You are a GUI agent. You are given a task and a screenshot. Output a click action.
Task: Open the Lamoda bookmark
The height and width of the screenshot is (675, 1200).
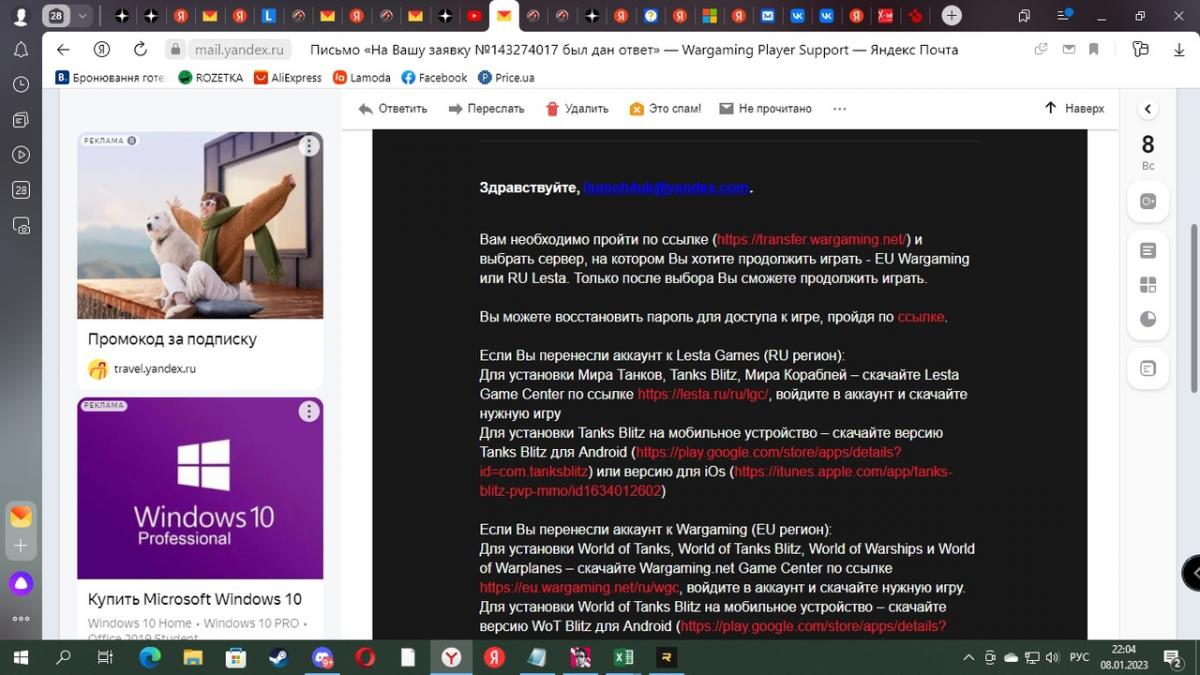point(362,77)
